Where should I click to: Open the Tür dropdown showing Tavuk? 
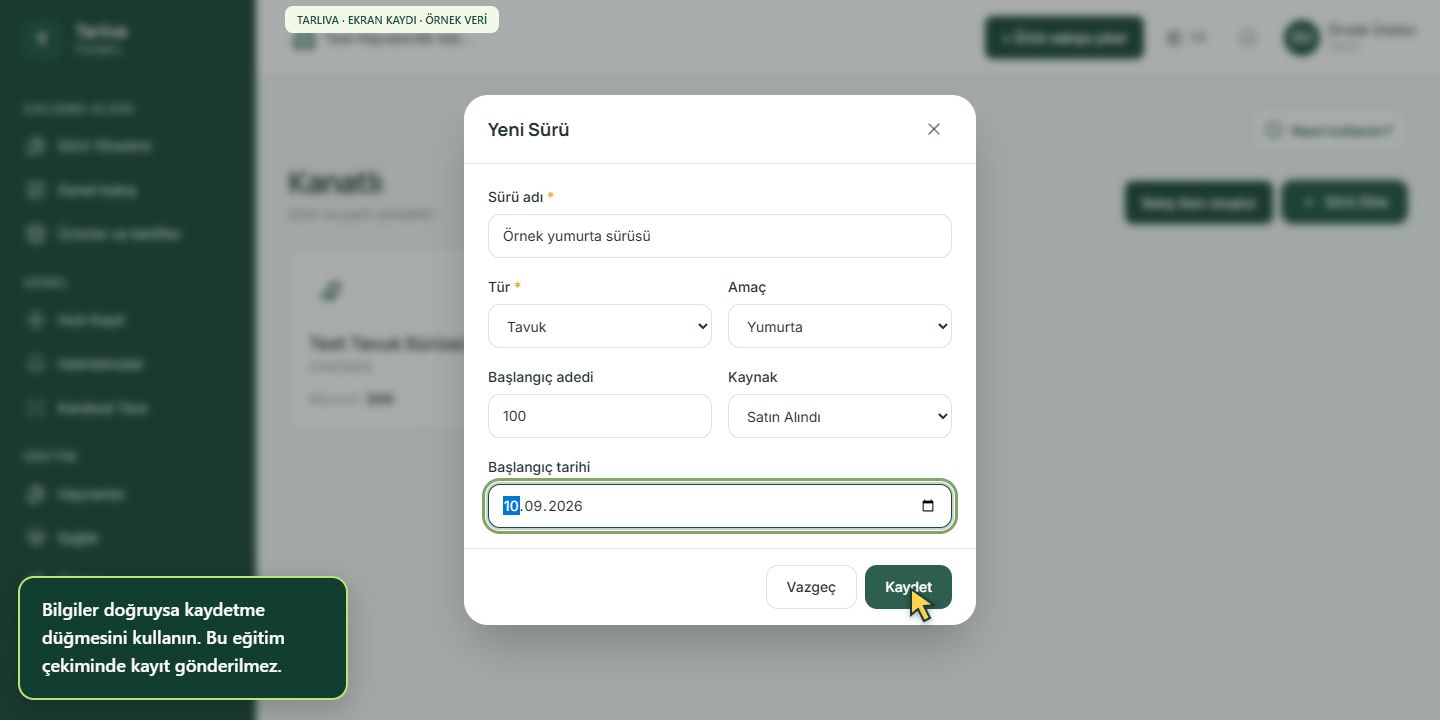[x=600, y=326]
